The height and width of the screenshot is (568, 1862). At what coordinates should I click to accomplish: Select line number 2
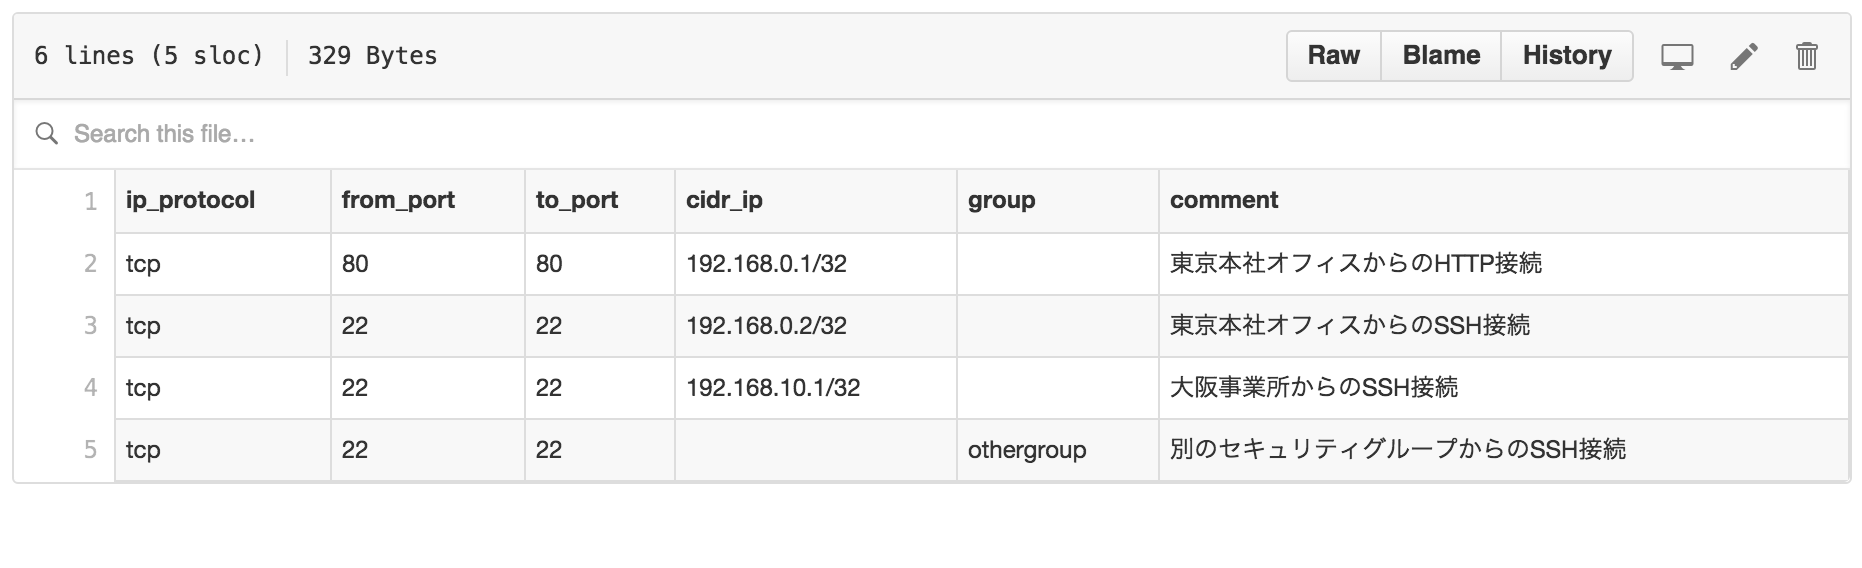[x=90, y=263]
